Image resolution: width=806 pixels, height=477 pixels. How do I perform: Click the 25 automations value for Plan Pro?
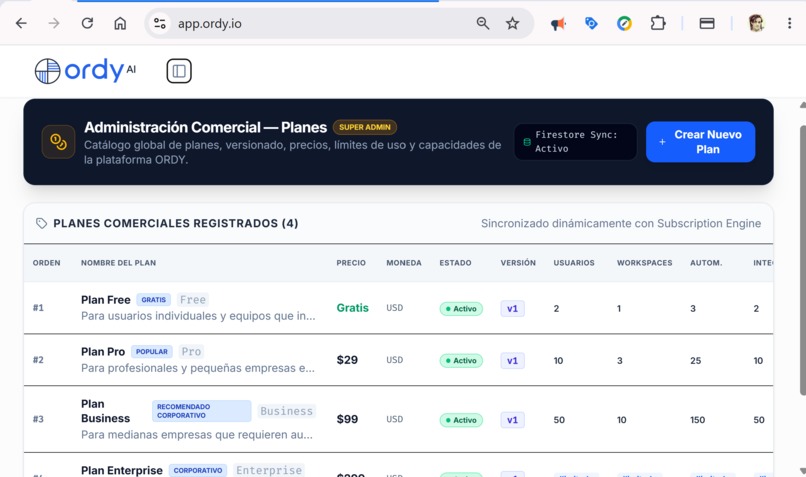tap(695, 360)
